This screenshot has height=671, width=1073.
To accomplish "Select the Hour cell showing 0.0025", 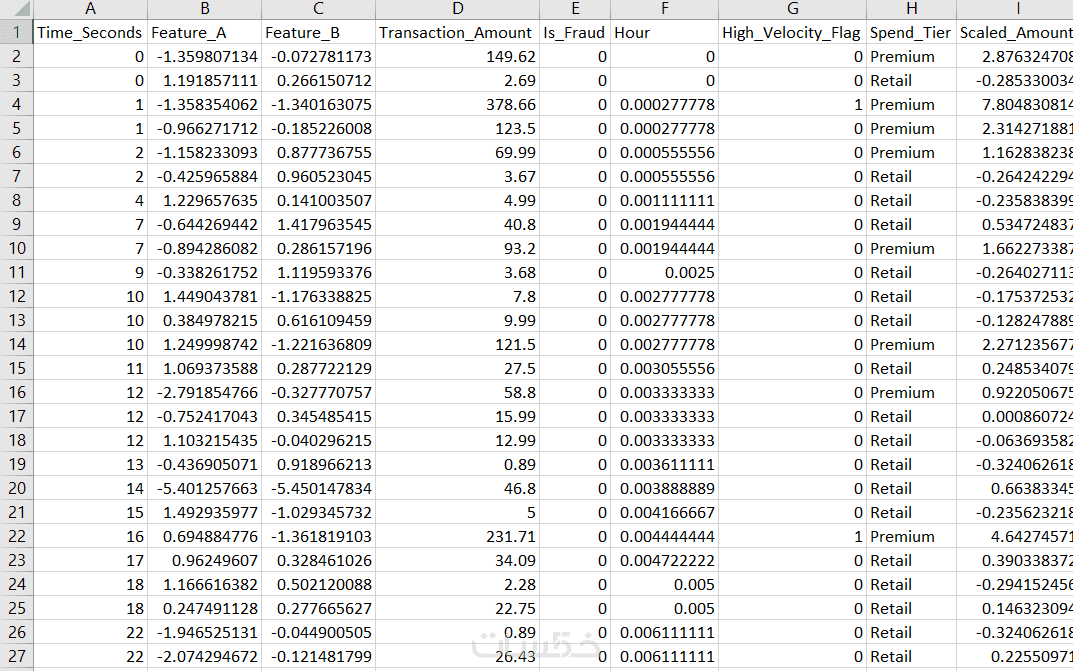I will click(664, 272).
